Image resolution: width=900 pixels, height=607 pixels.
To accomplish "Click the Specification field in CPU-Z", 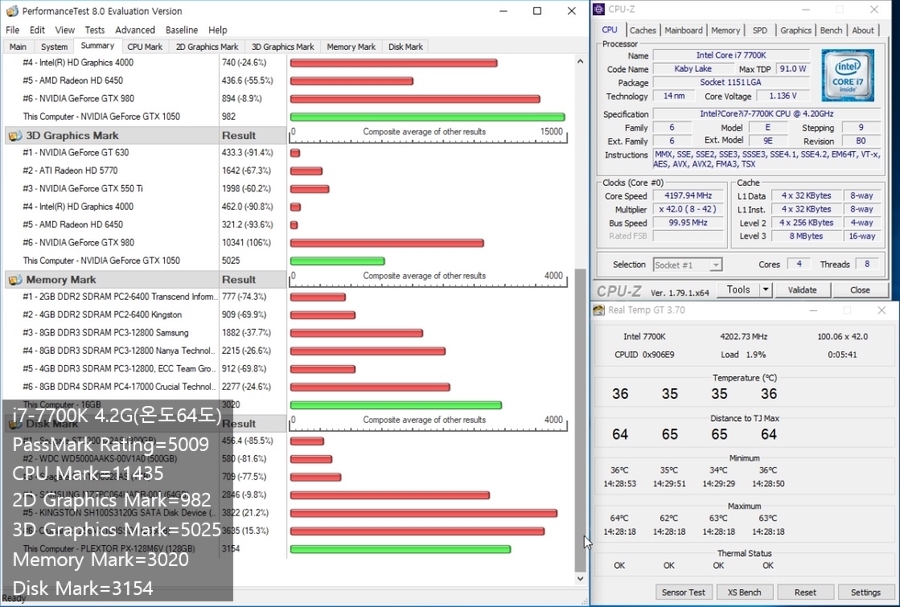I will (766, 114).
